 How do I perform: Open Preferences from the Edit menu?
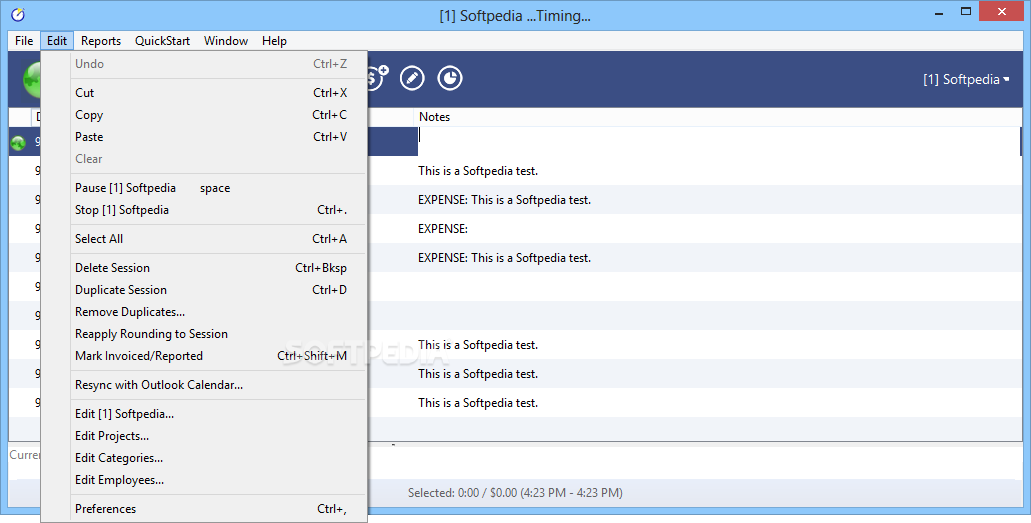[204, 509]
